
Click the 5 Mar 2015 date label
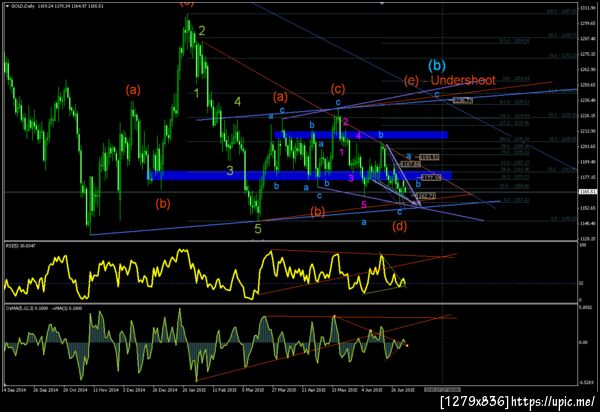coord(253,390)
